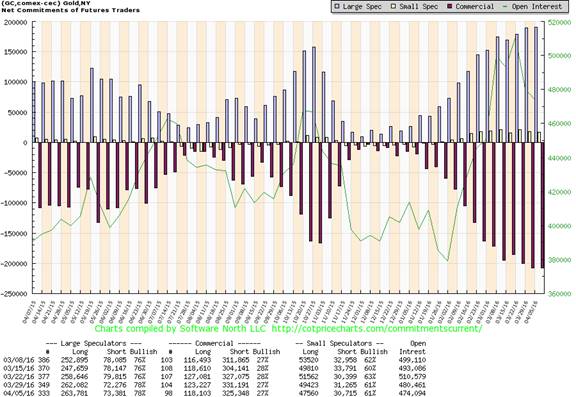Click the -250000 left axis label
Screen dimensions: 576x397
pos(14,294)
